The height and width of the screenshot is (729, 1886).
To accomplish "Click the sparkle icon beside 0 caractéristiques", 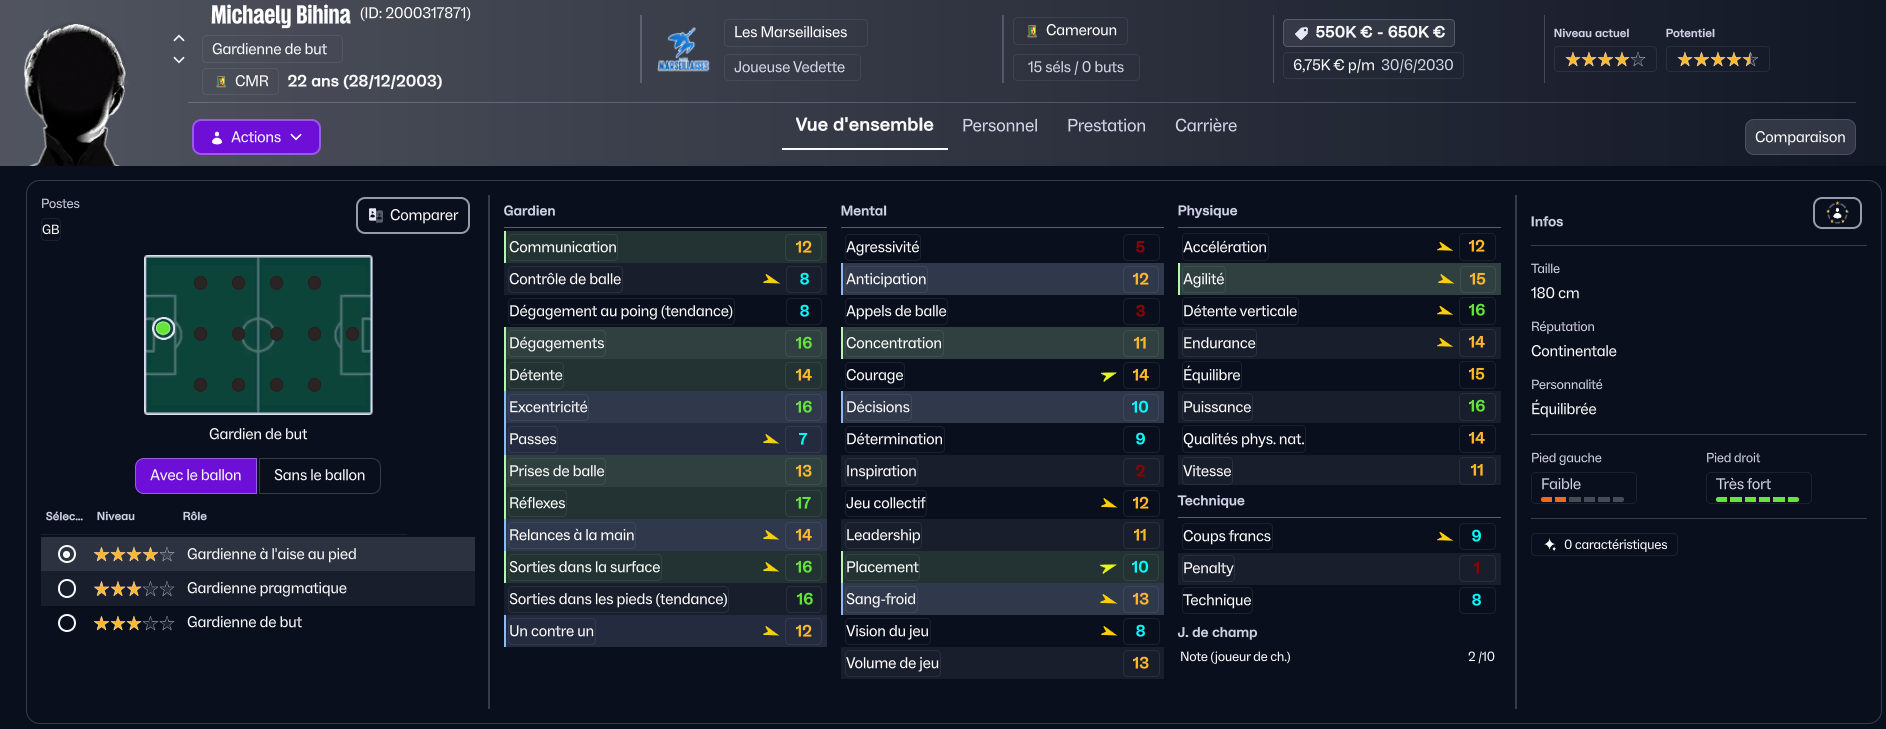I will (1550, 545).
